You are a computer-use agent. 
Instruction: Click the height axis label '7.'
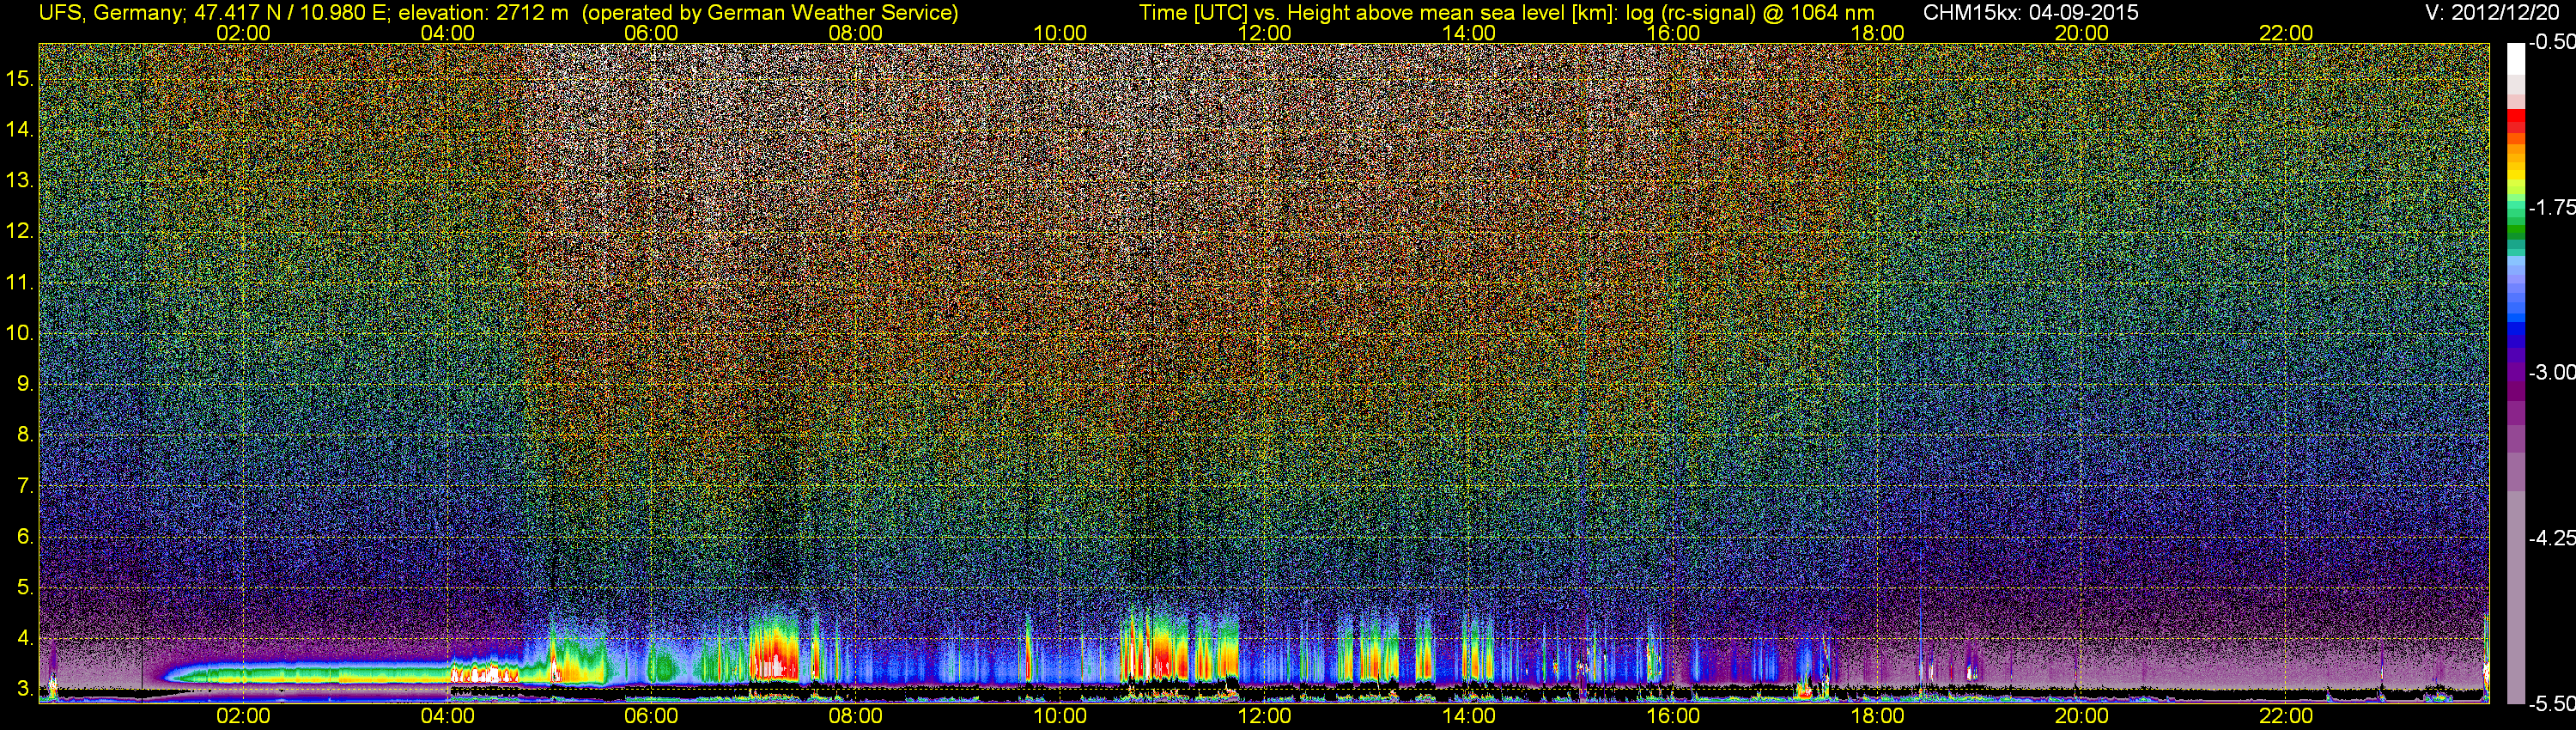(26, 486)
